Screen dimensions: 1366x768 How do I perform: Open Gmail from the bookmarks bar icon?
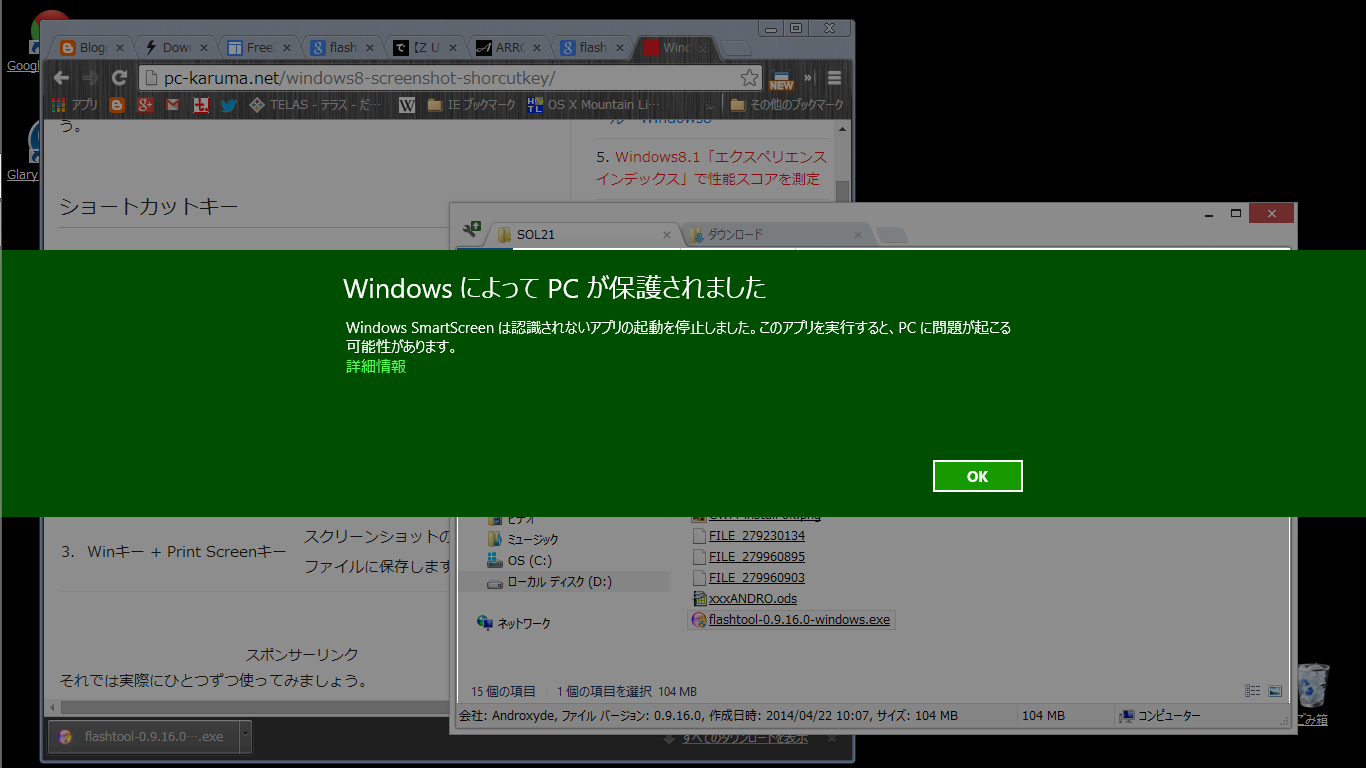[x=173, y=104]
